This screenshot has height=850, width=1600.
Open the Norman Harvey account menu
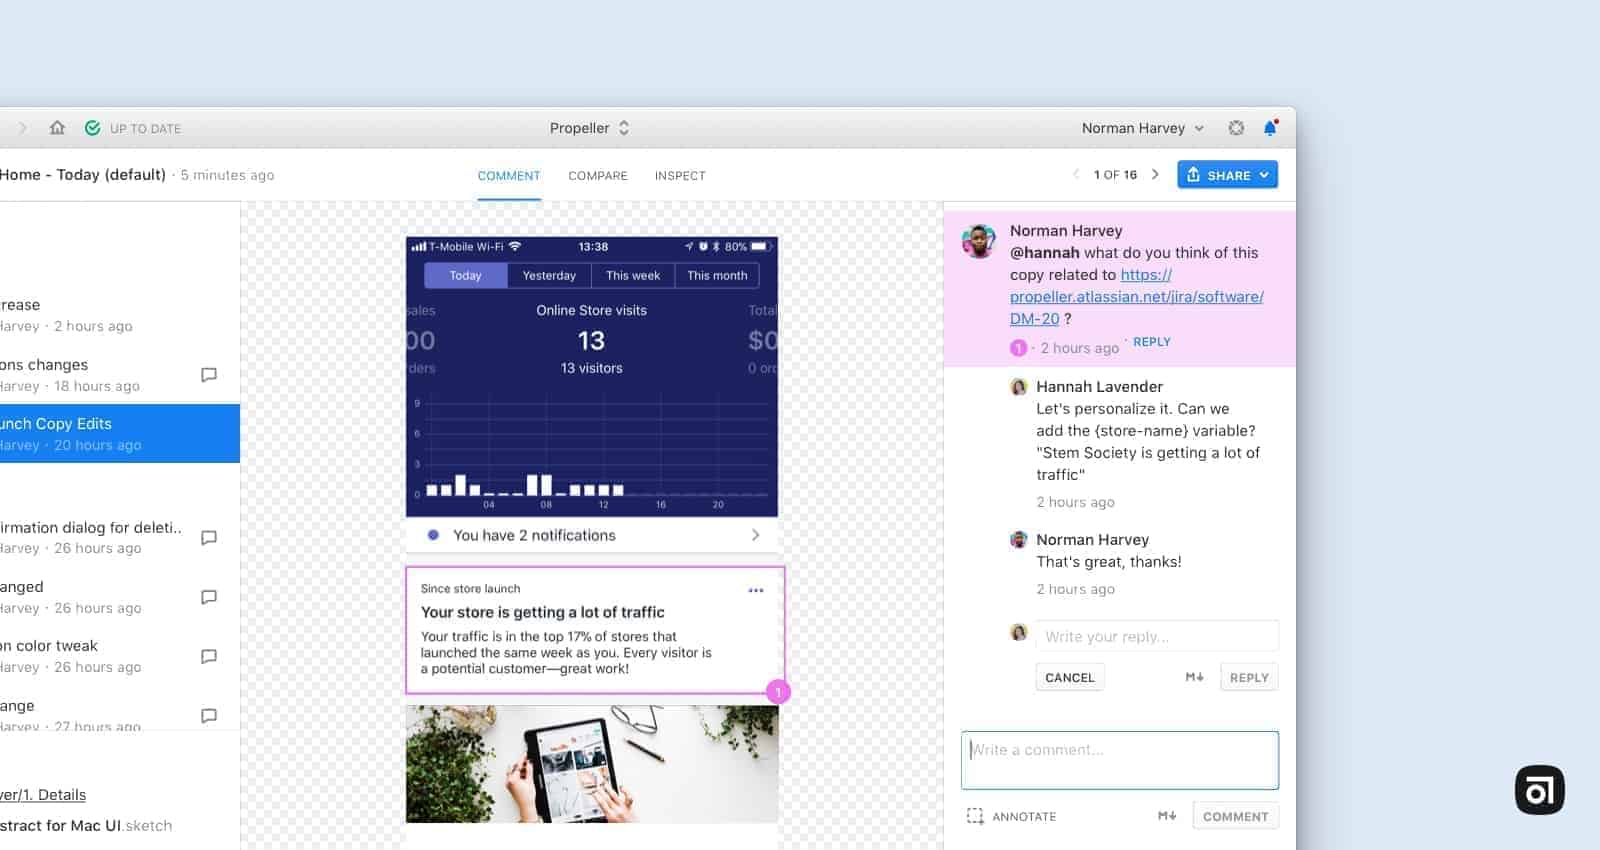coord(1142,128)
